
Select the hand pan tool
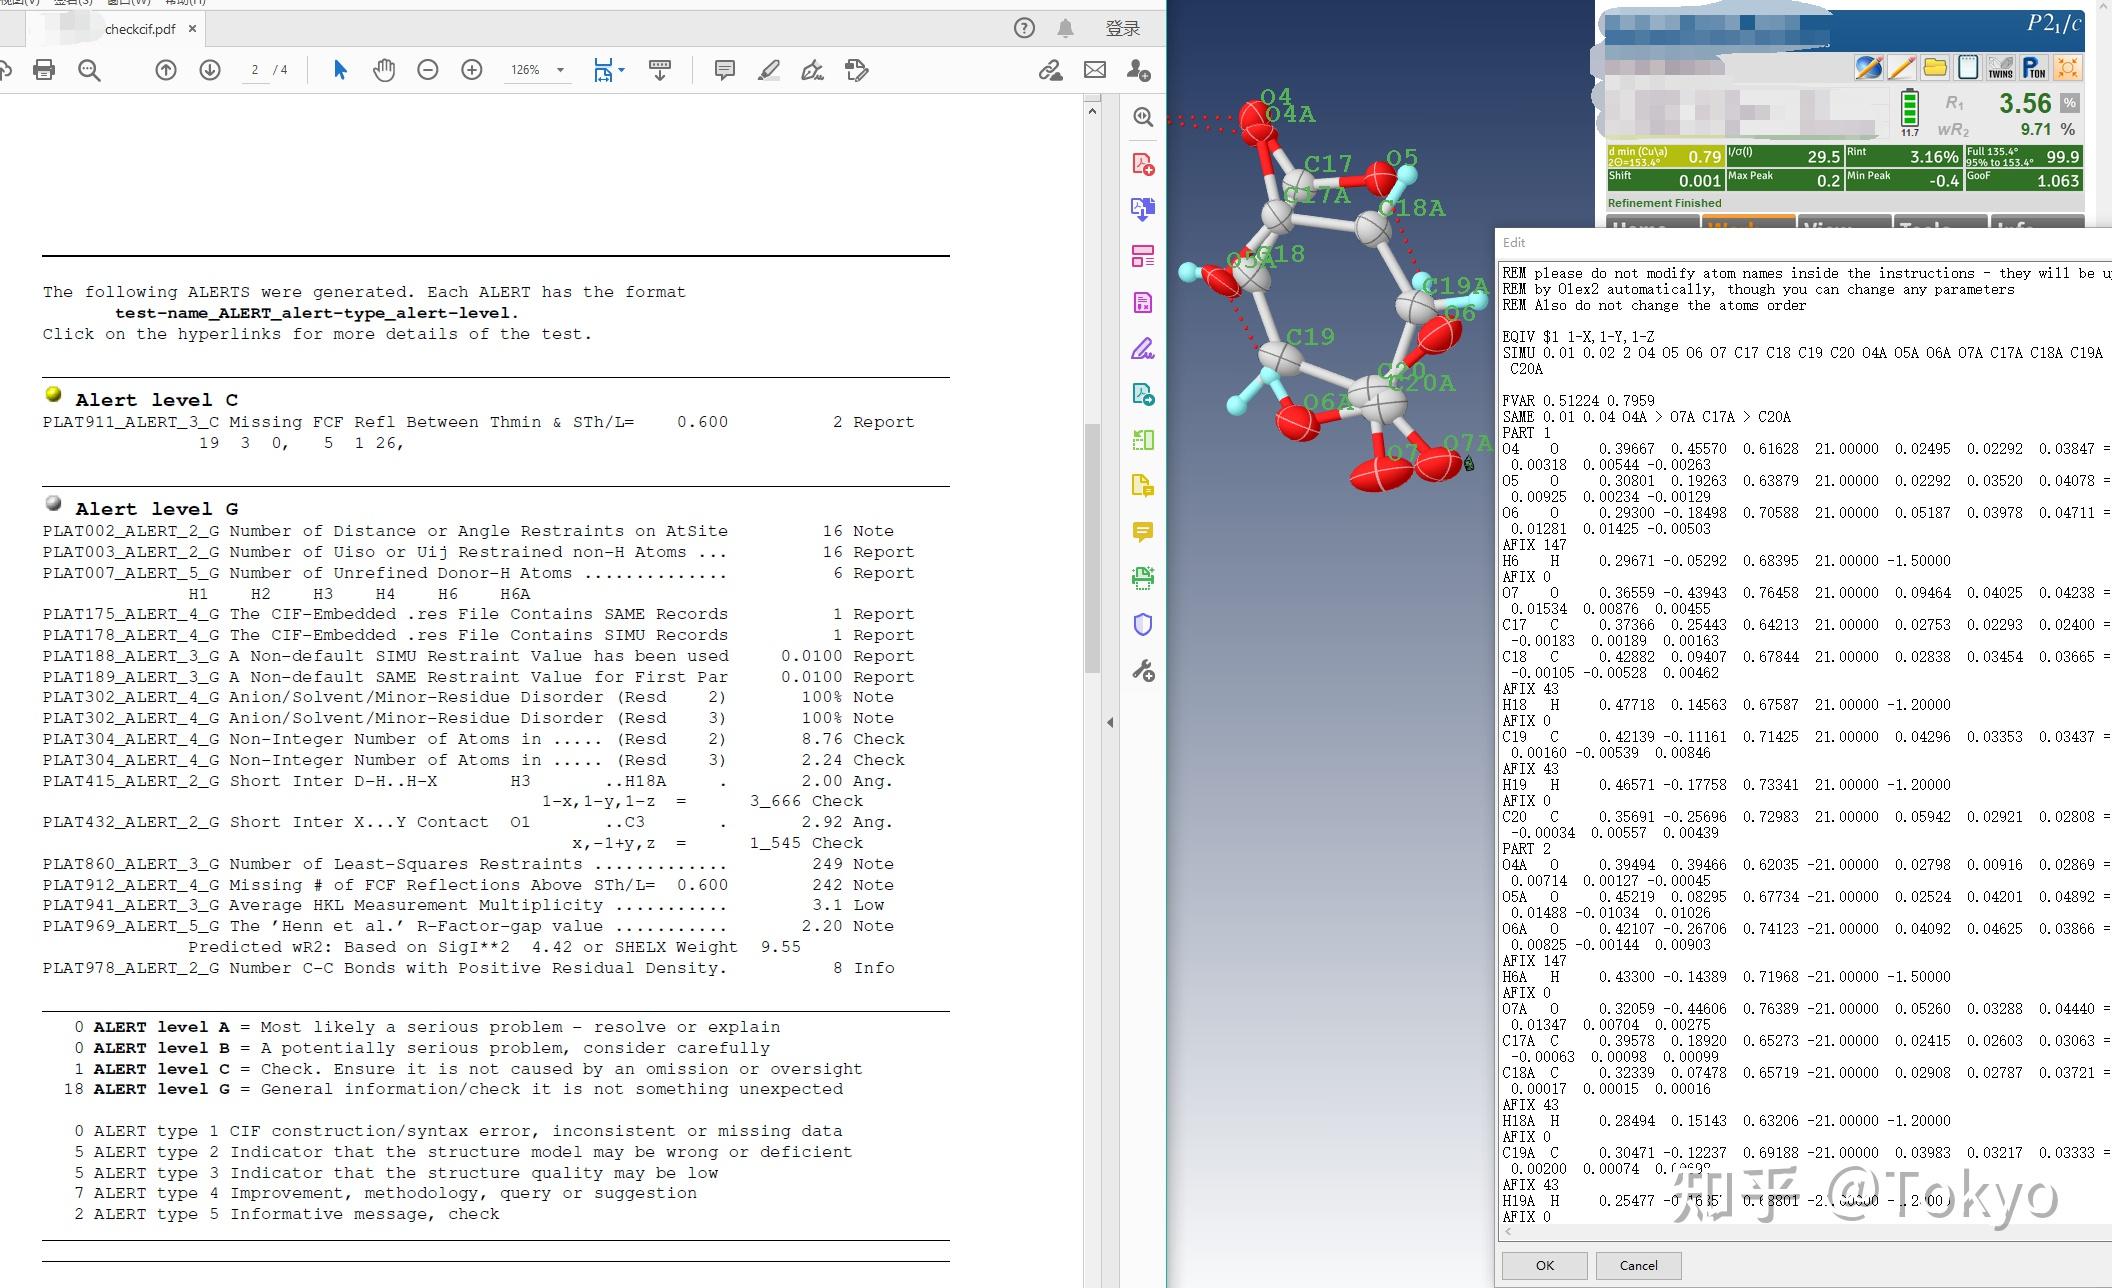(384, 70)
